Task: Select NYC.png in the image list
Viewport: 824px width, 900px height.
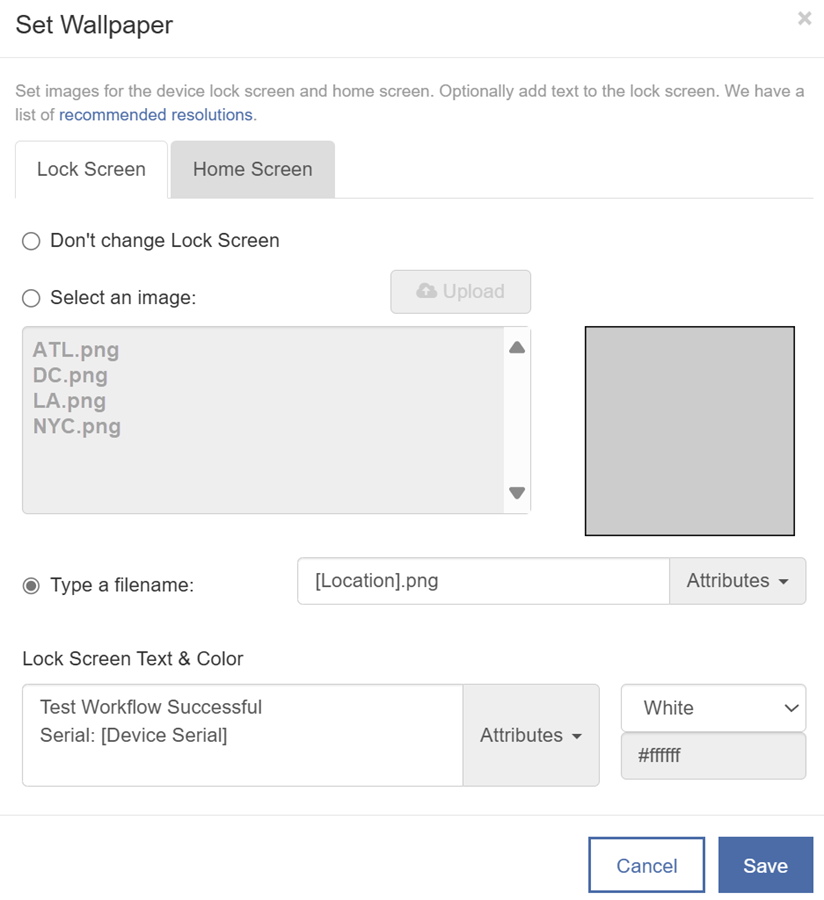Action: pyautogui.click(x=77, y=426)
